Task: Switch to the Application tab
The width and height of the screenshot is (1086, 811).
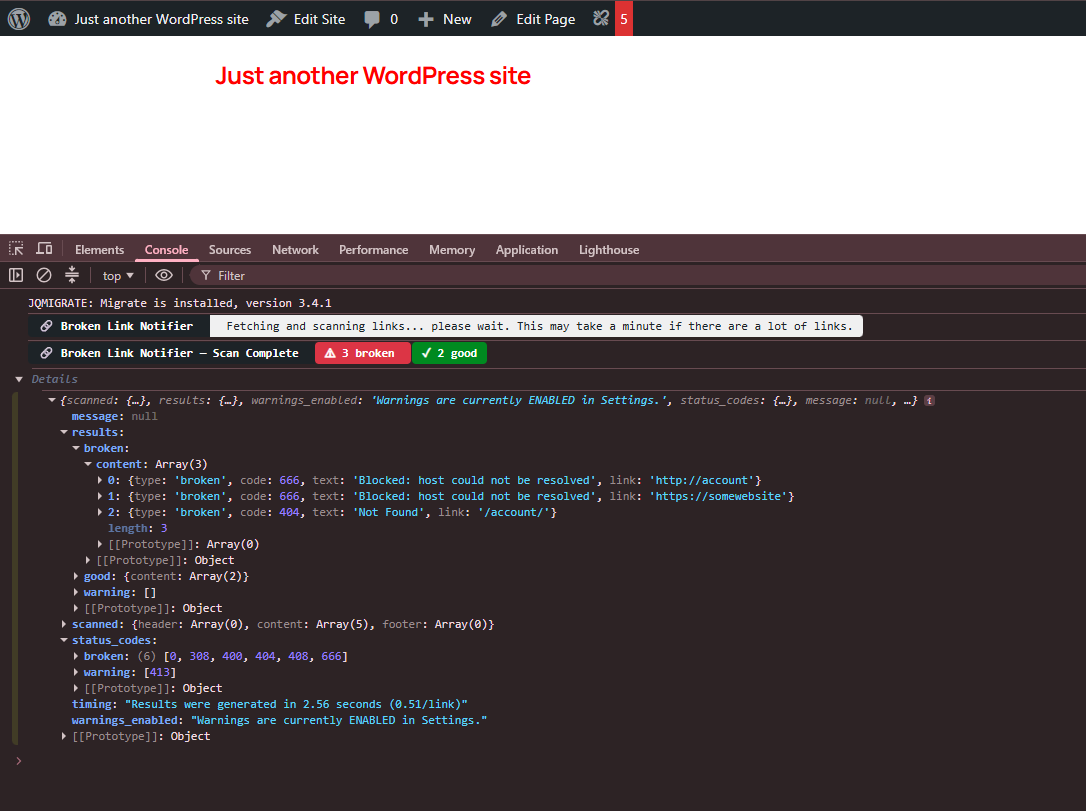Action: [526, 250]
